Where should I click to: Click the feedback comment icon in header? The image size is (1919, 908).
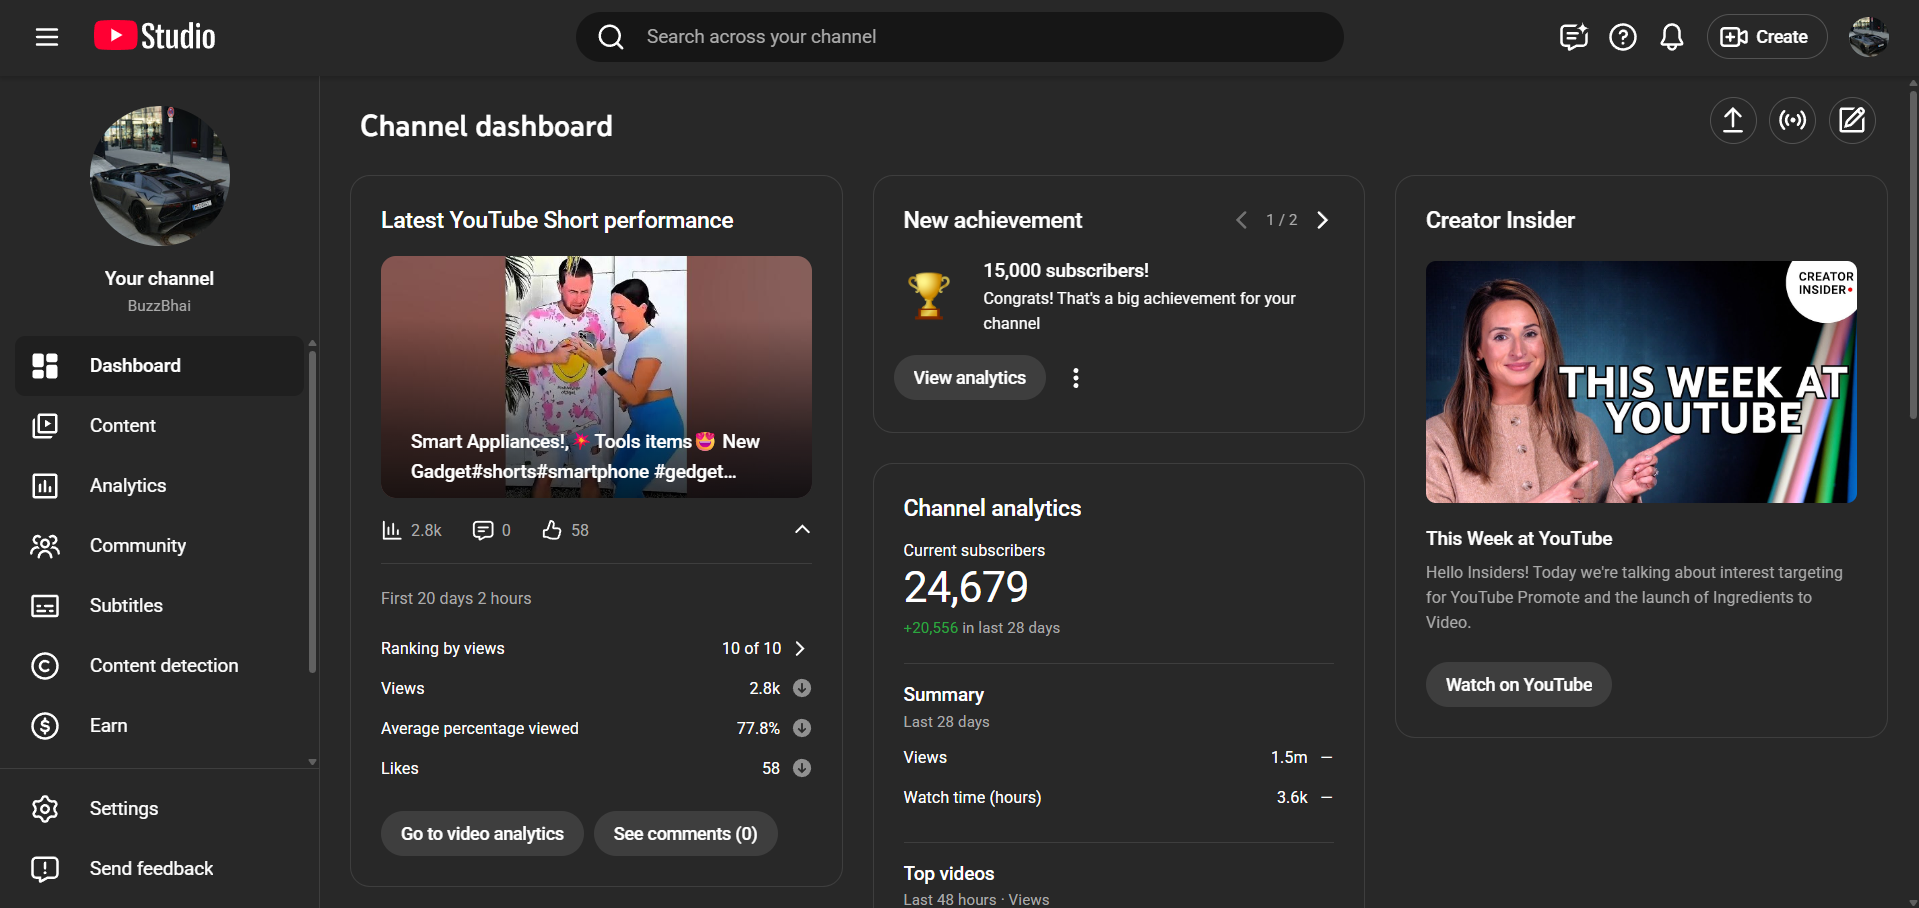(x=1573, y=37)
